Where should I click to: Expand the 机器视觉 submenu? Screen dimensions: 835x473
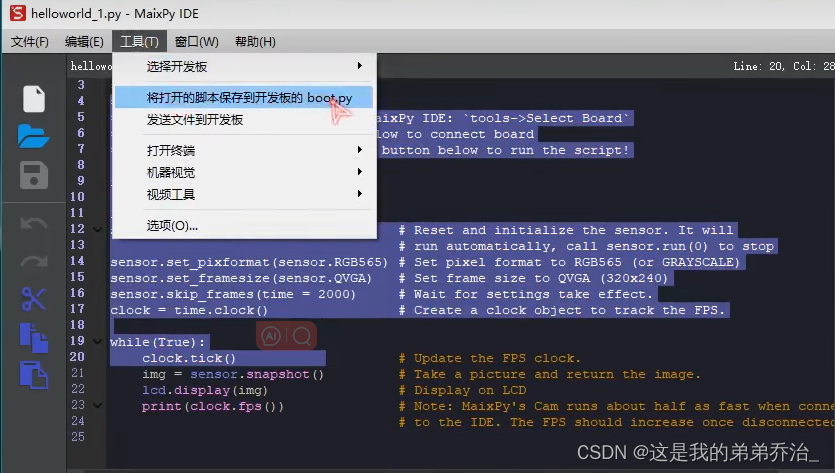[x=244, y=172]
